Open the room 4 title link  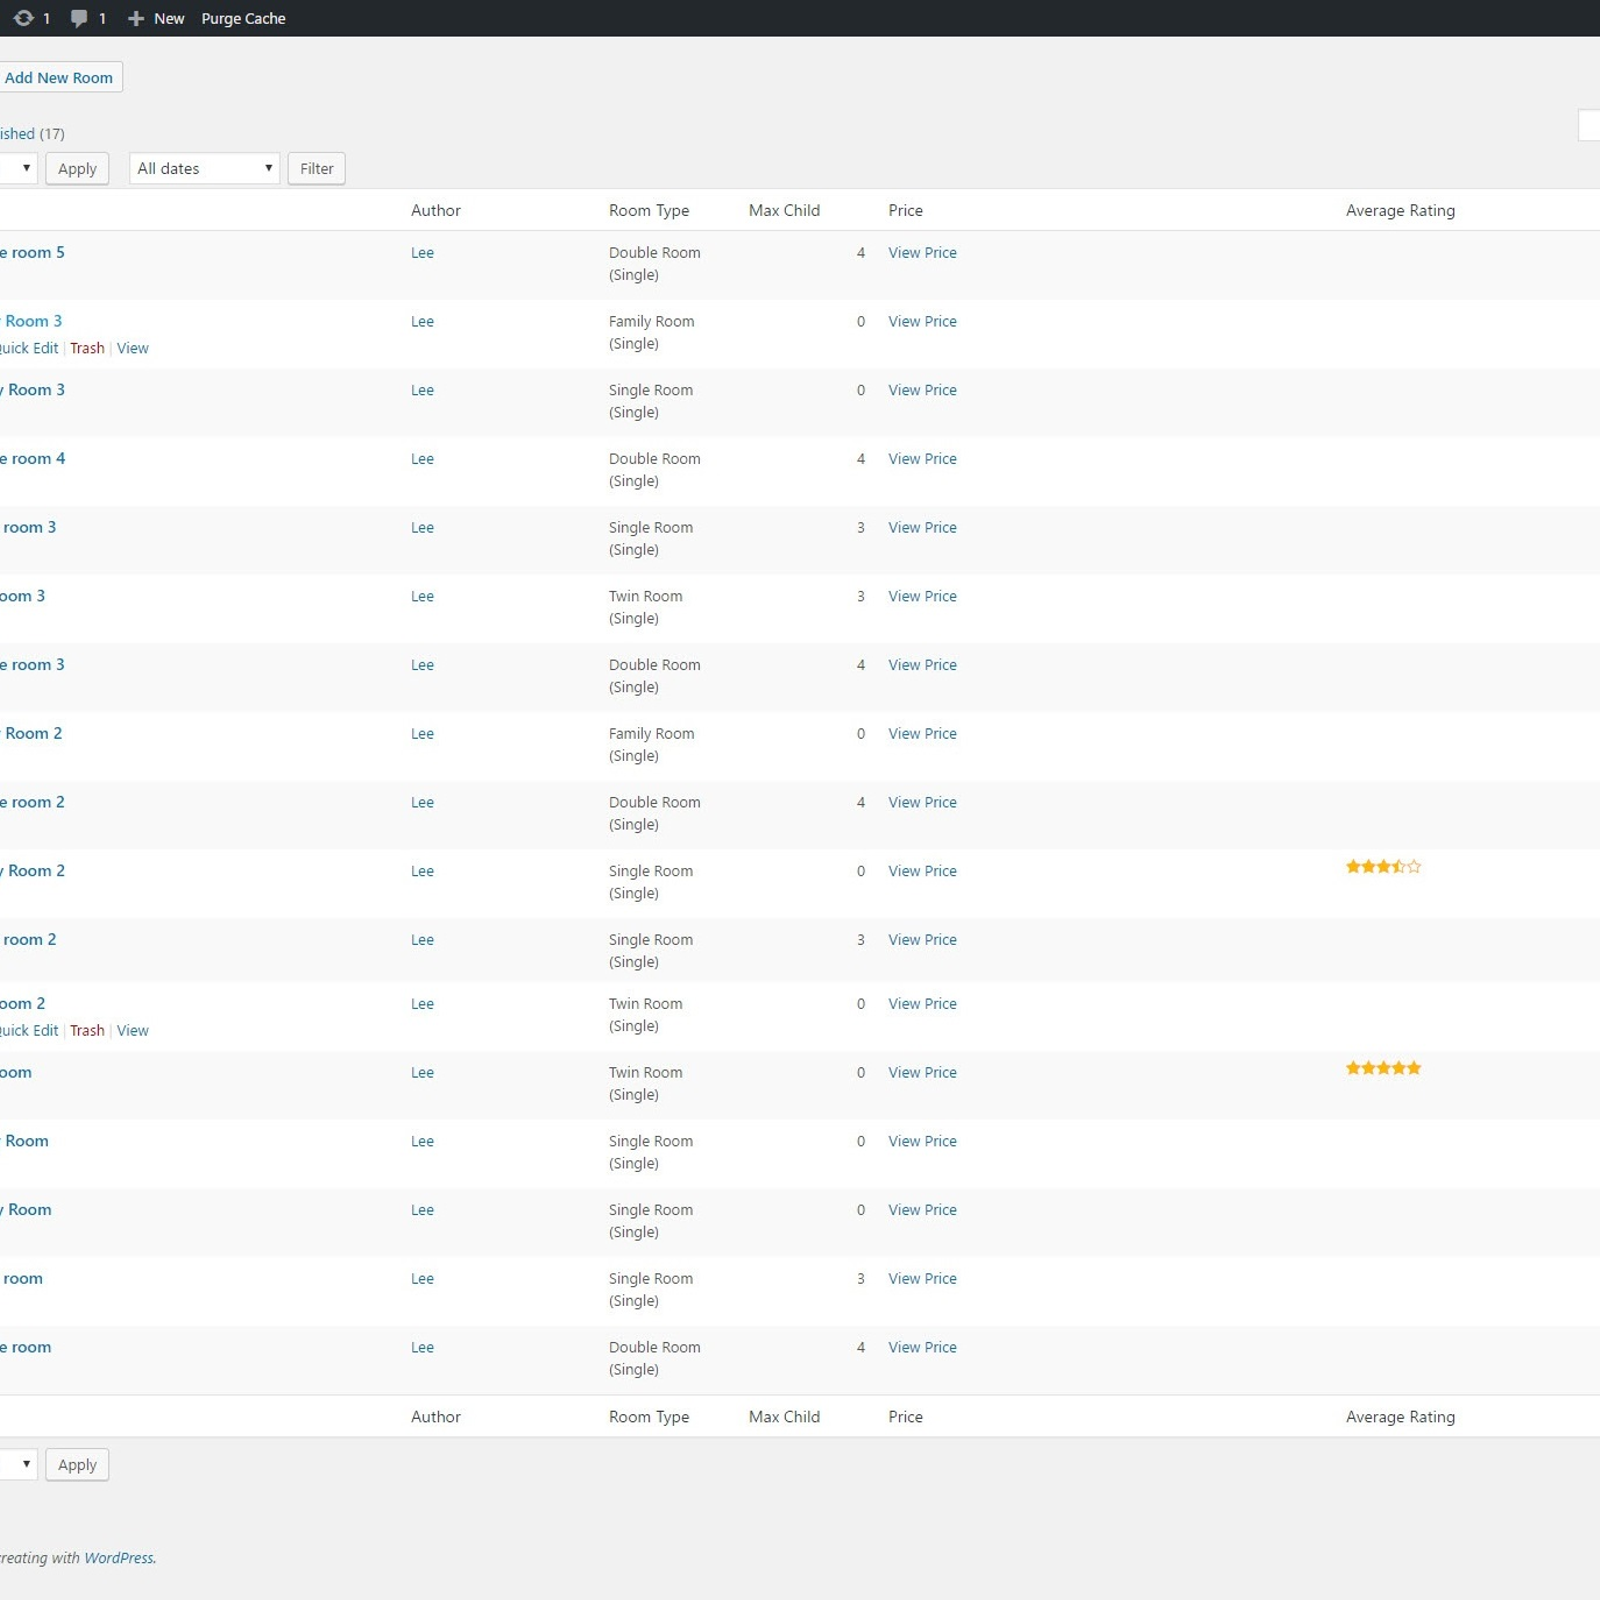[x=32, y=458]
